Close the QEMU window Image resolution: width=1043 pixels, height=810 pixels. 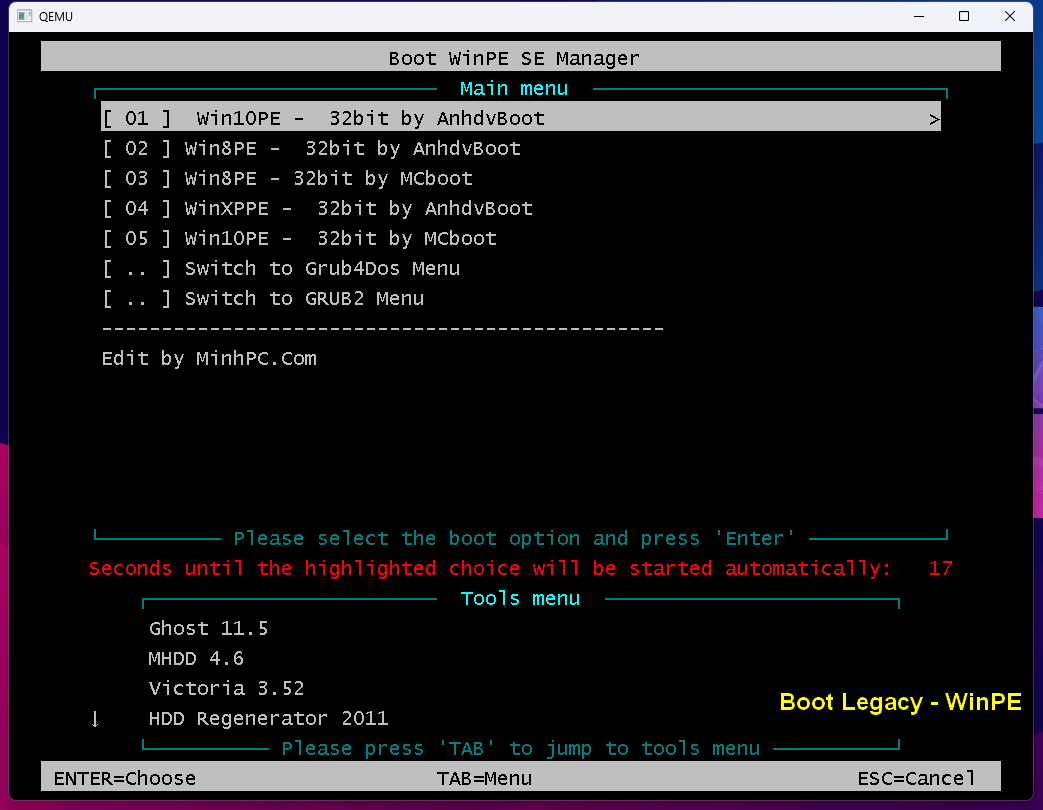1010,16
